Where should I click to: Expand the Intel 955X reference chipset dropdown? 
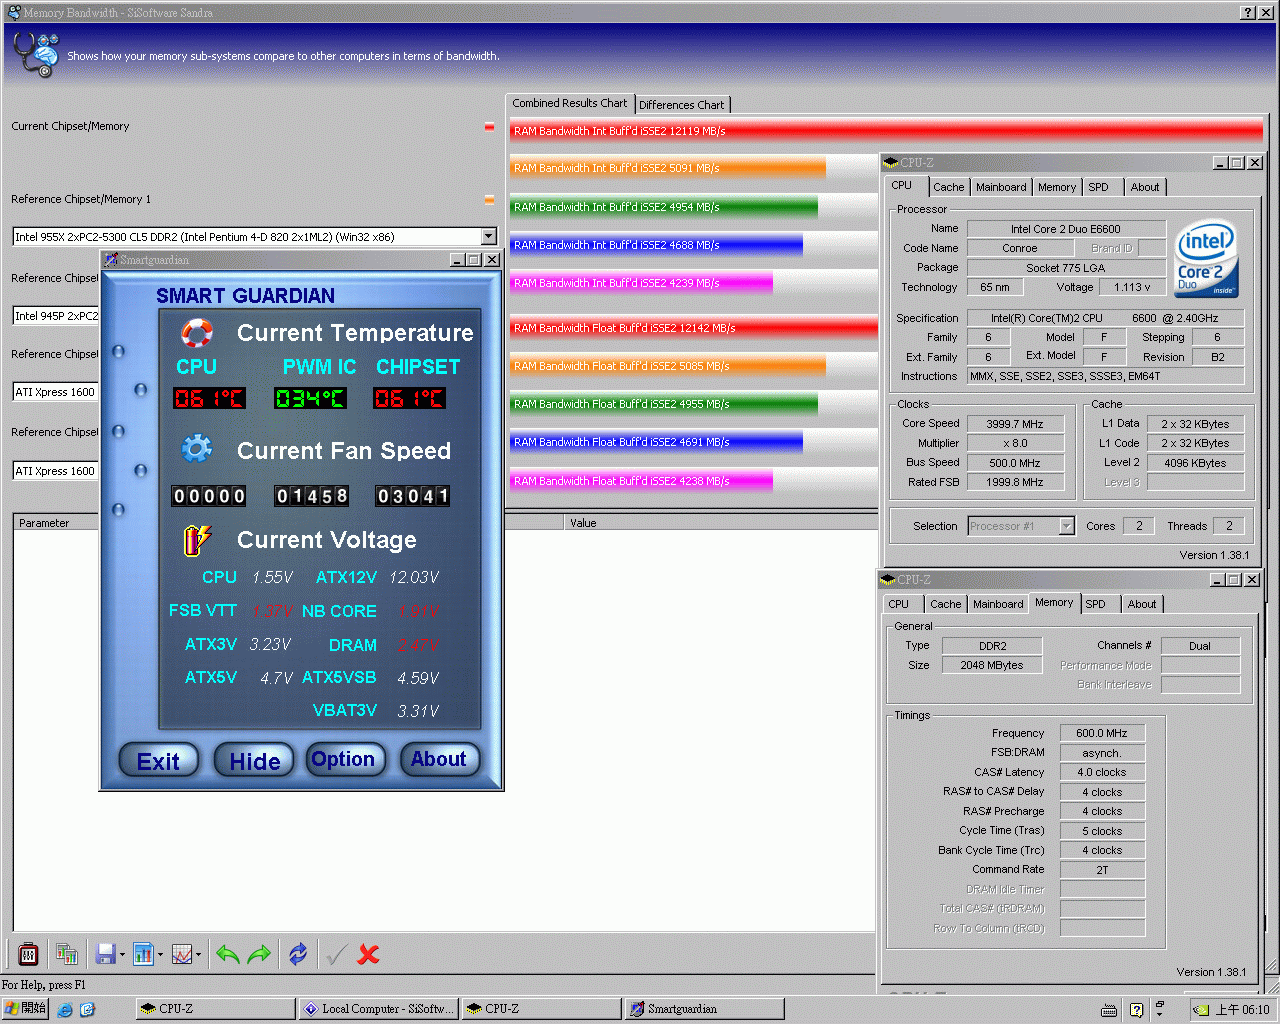[x=488, y=237]
